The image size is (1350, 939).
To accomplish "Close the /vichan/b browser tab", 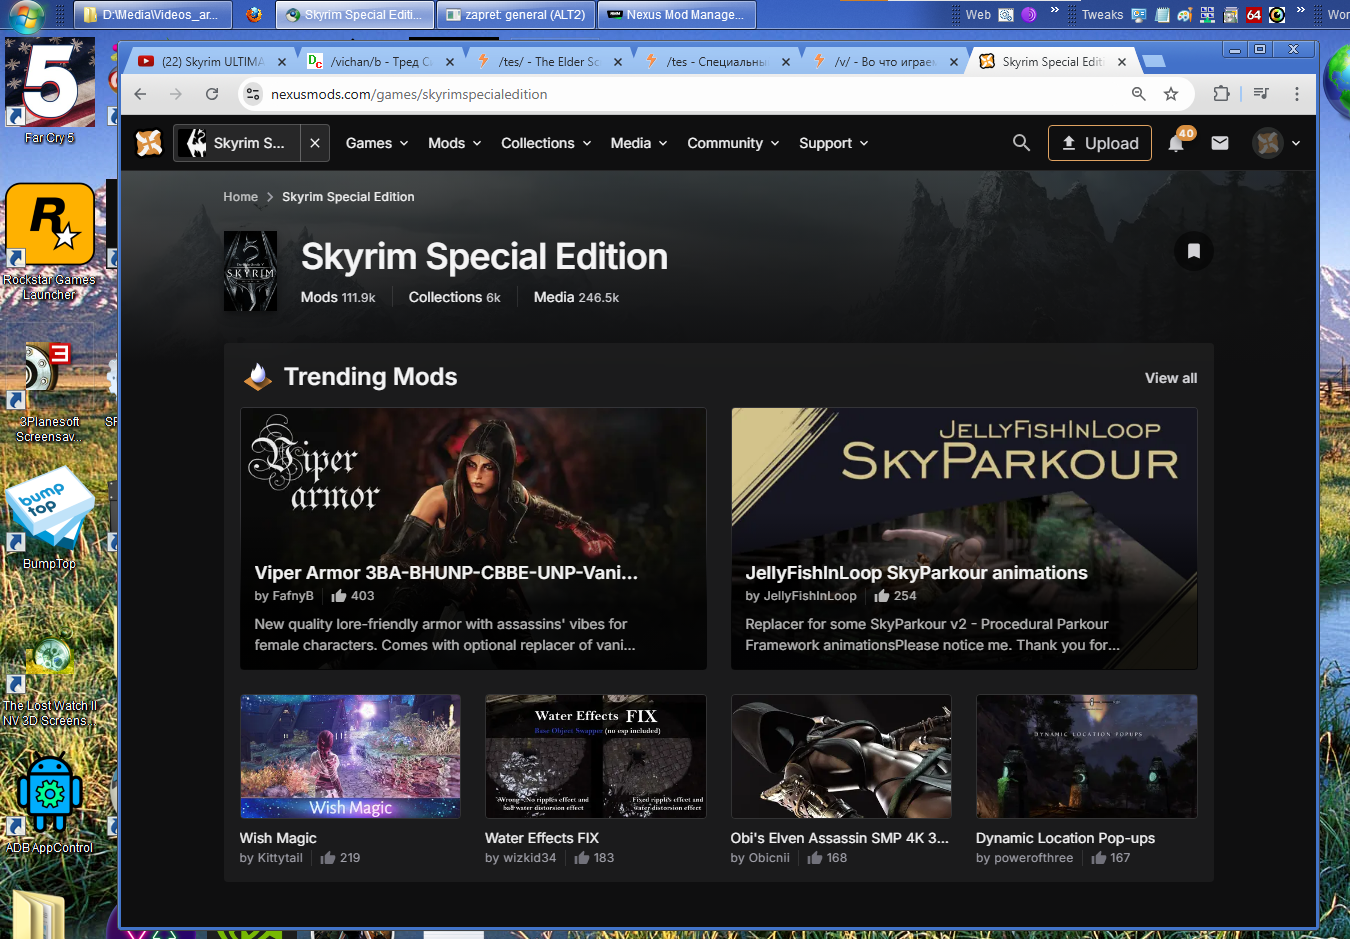I will click(x=450, y=62).
